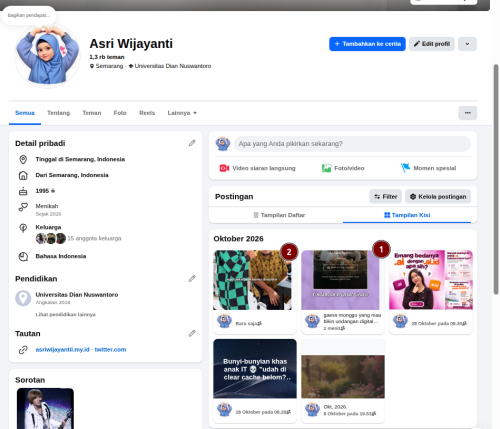Start Video siaran langsung
The height and width of the screenshot is (429, 500).
coord(257,168)
